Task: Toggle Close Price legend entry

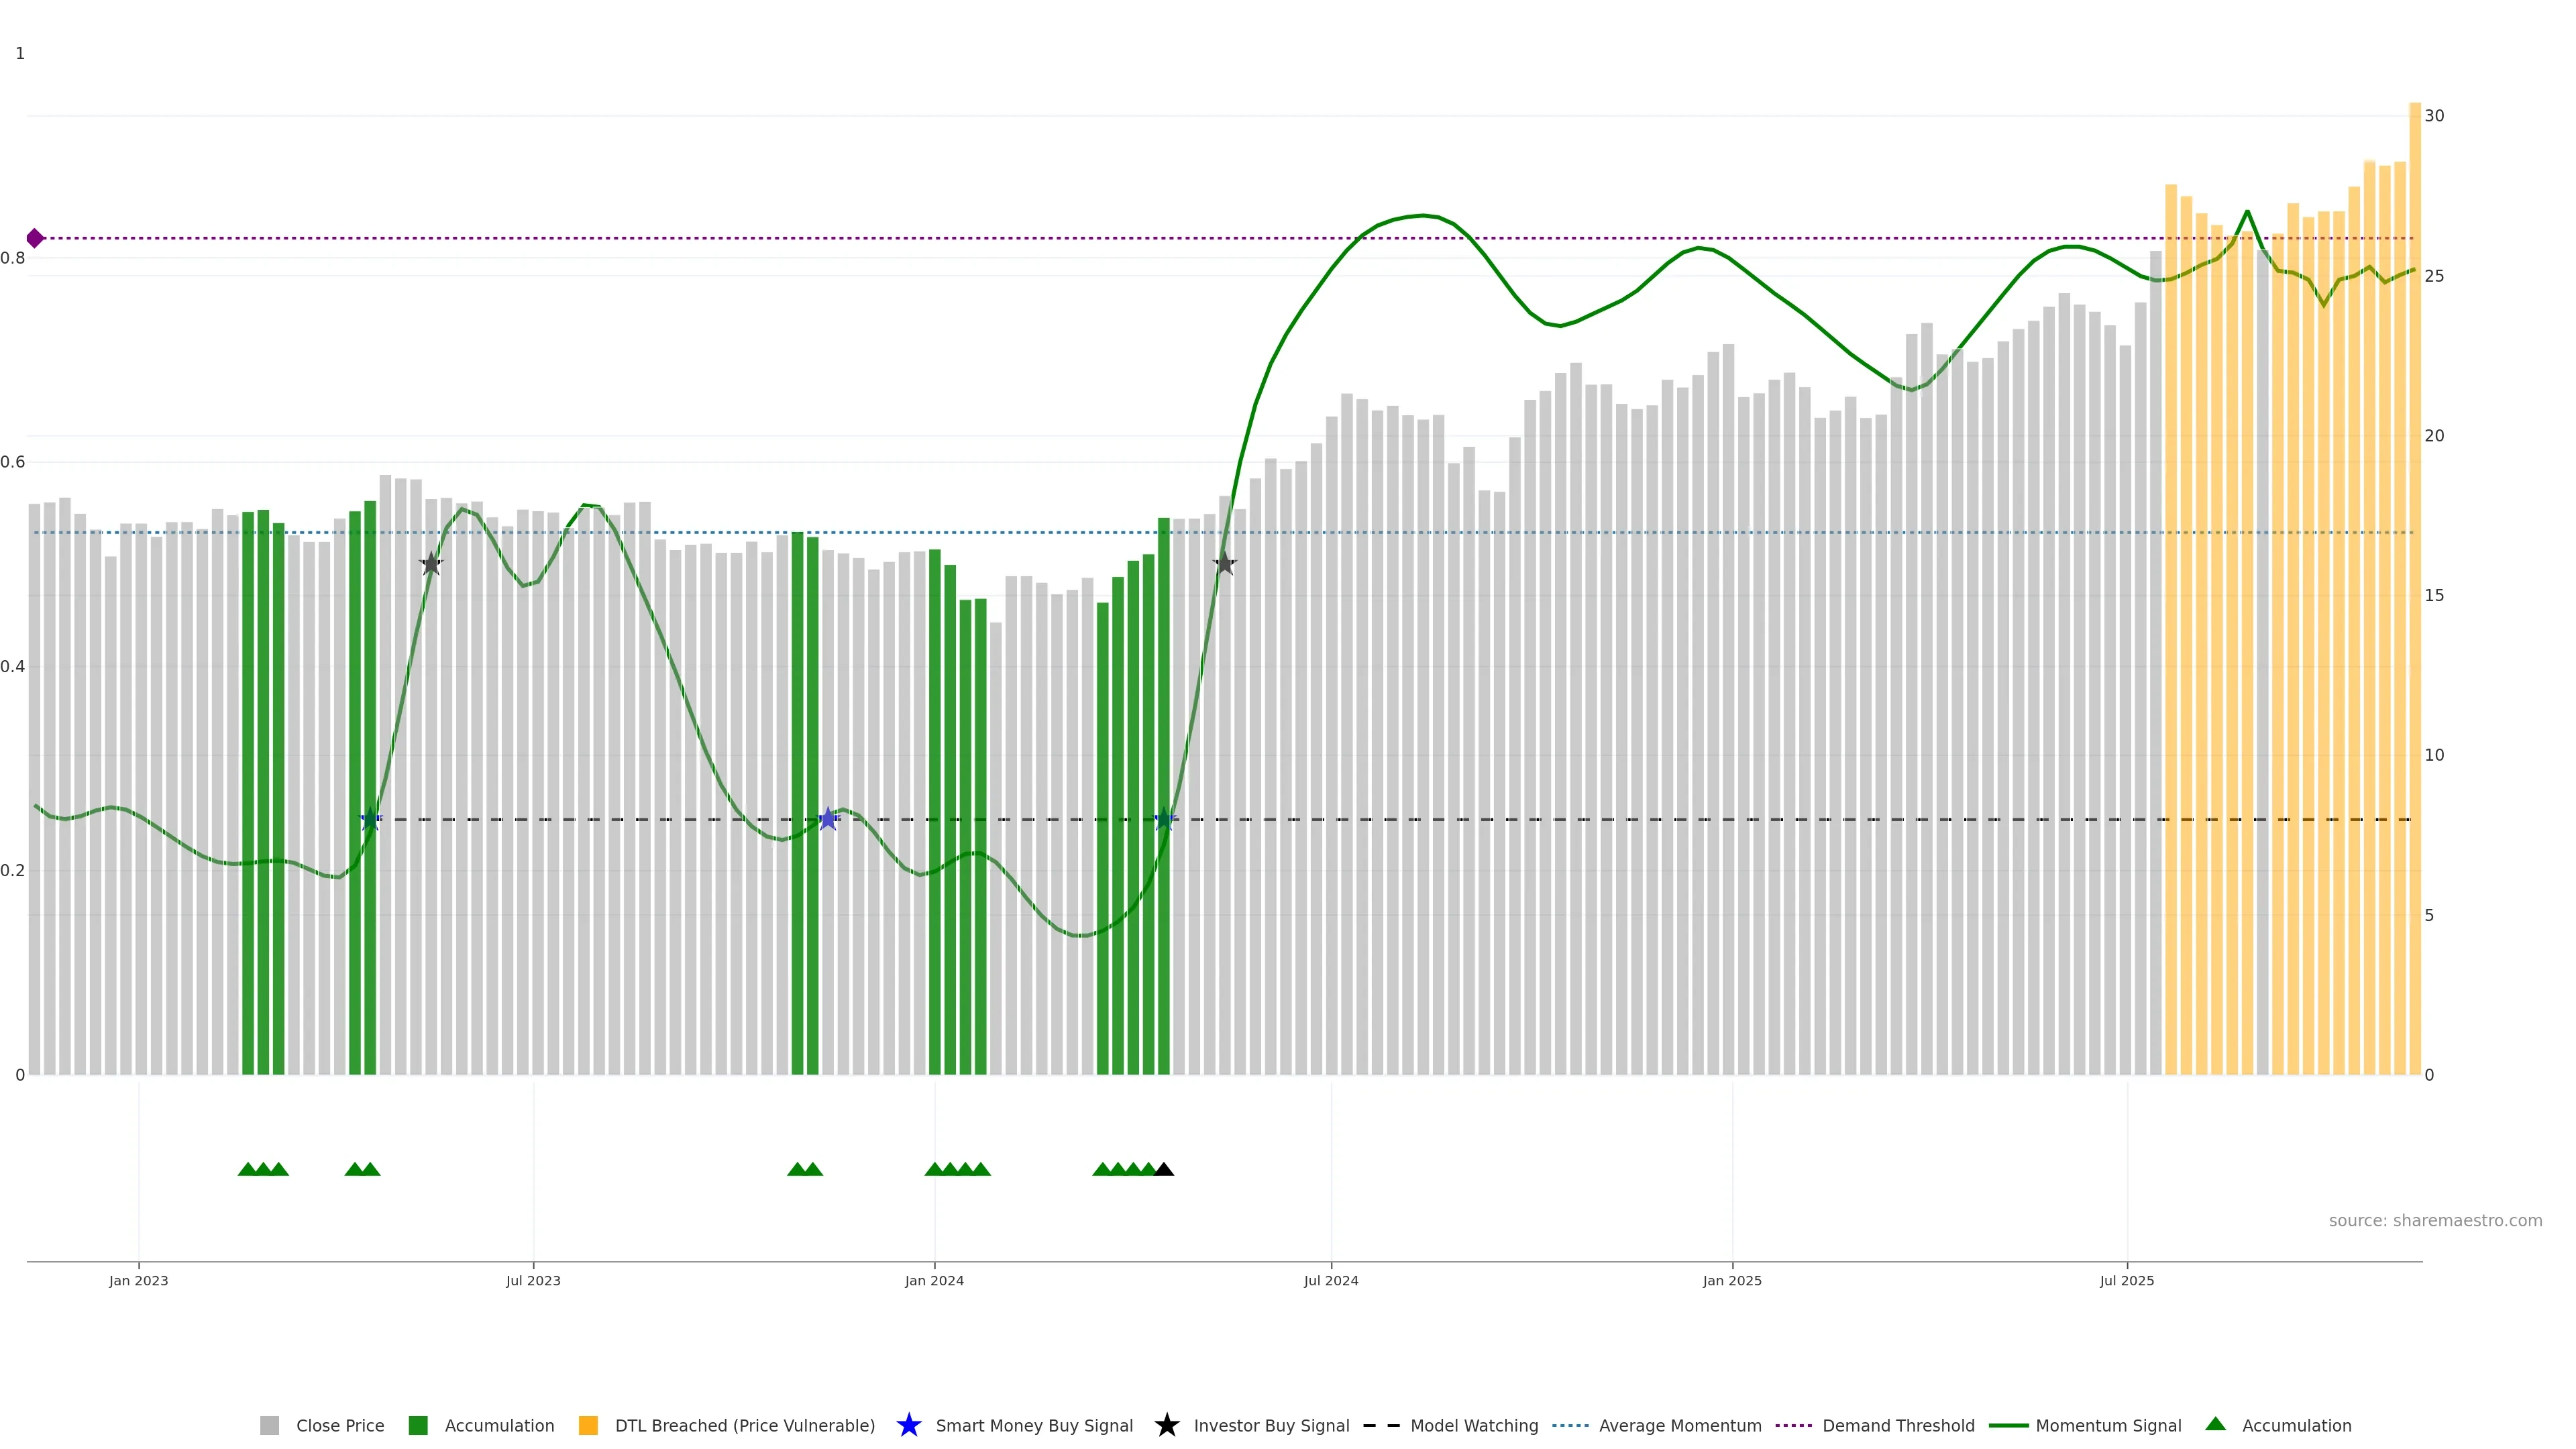Action: (x=339, y=1425)
